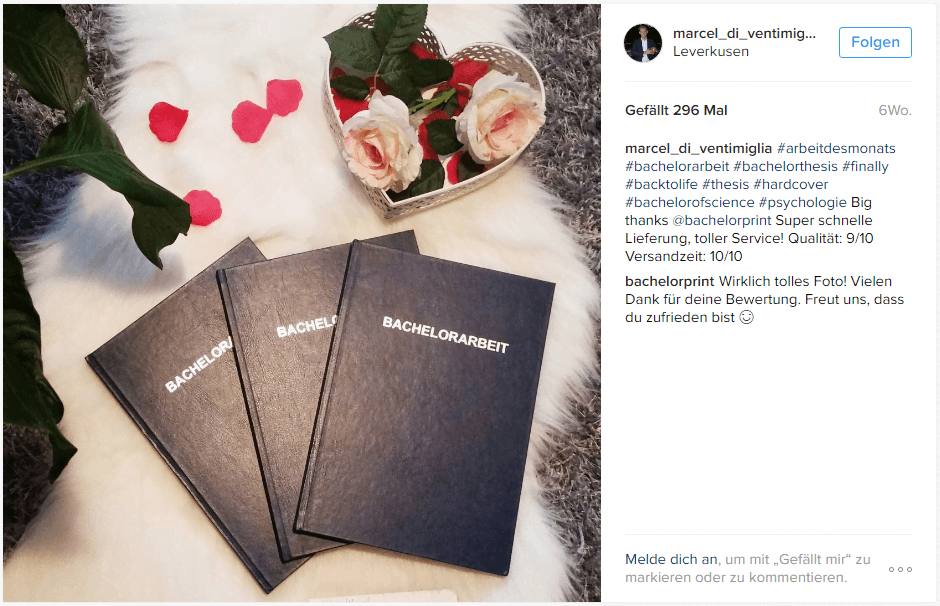940x606 pixels.
Task: Open hashtag #bachelorthesis
Action: tap(785, 167)
